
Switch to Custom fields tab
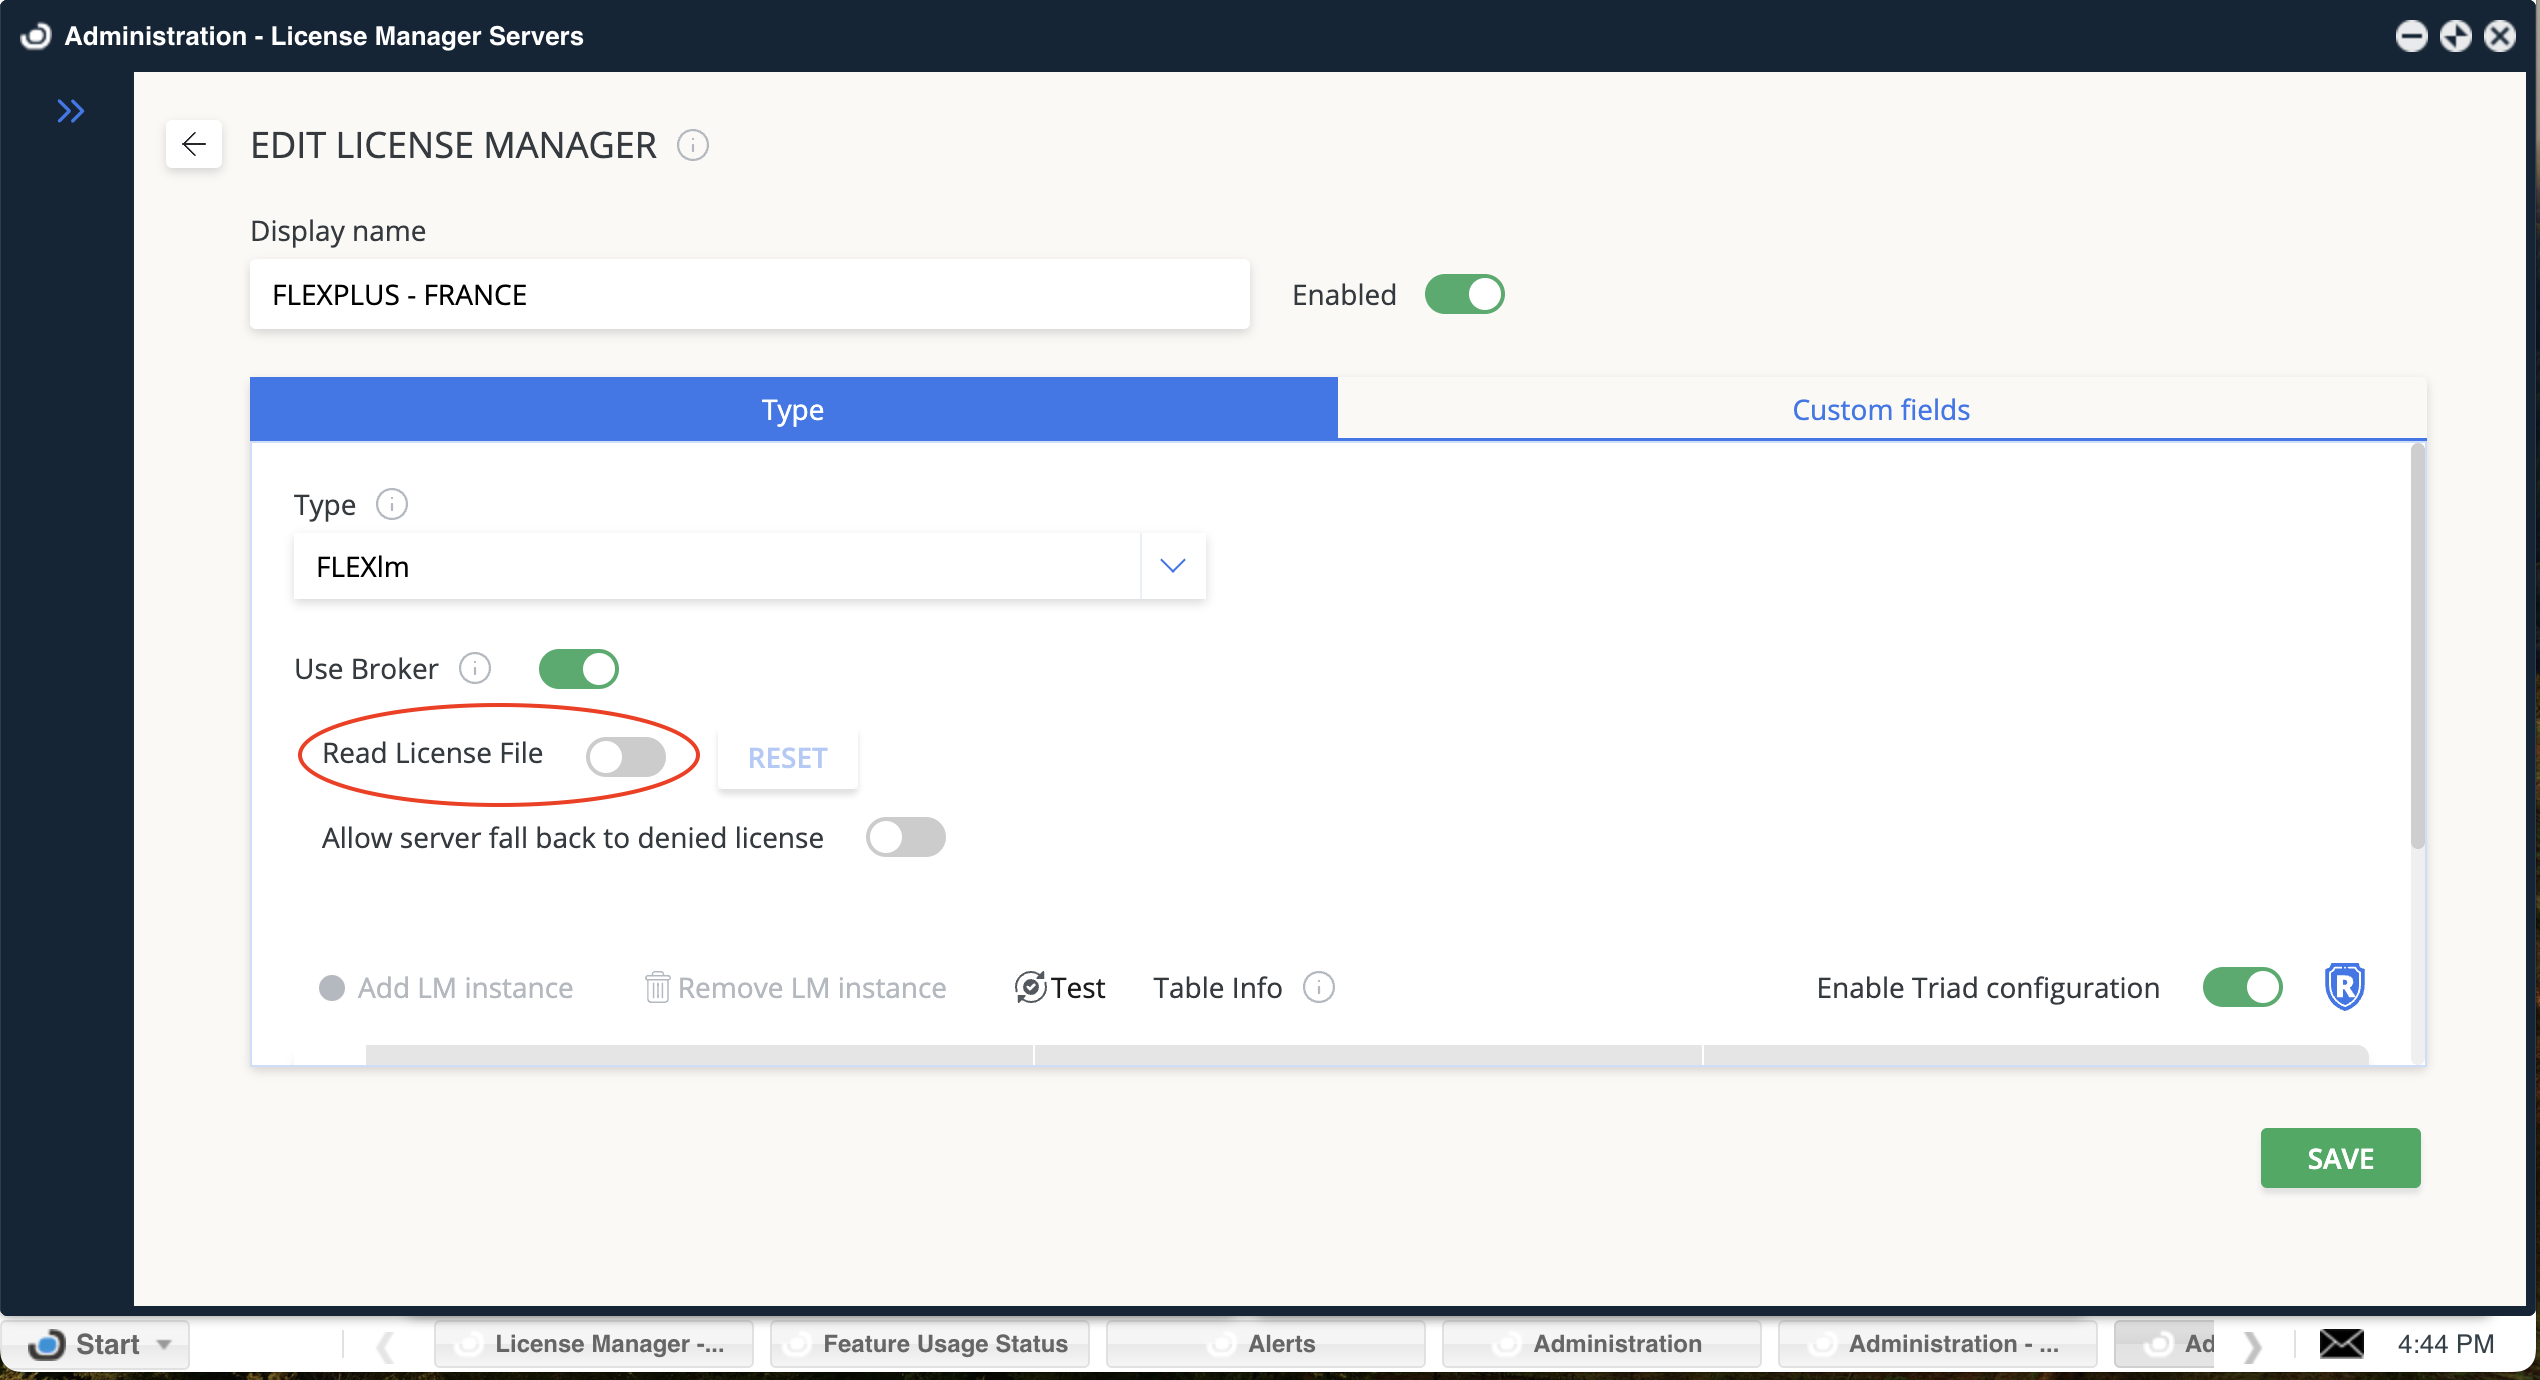[1880, 409]
